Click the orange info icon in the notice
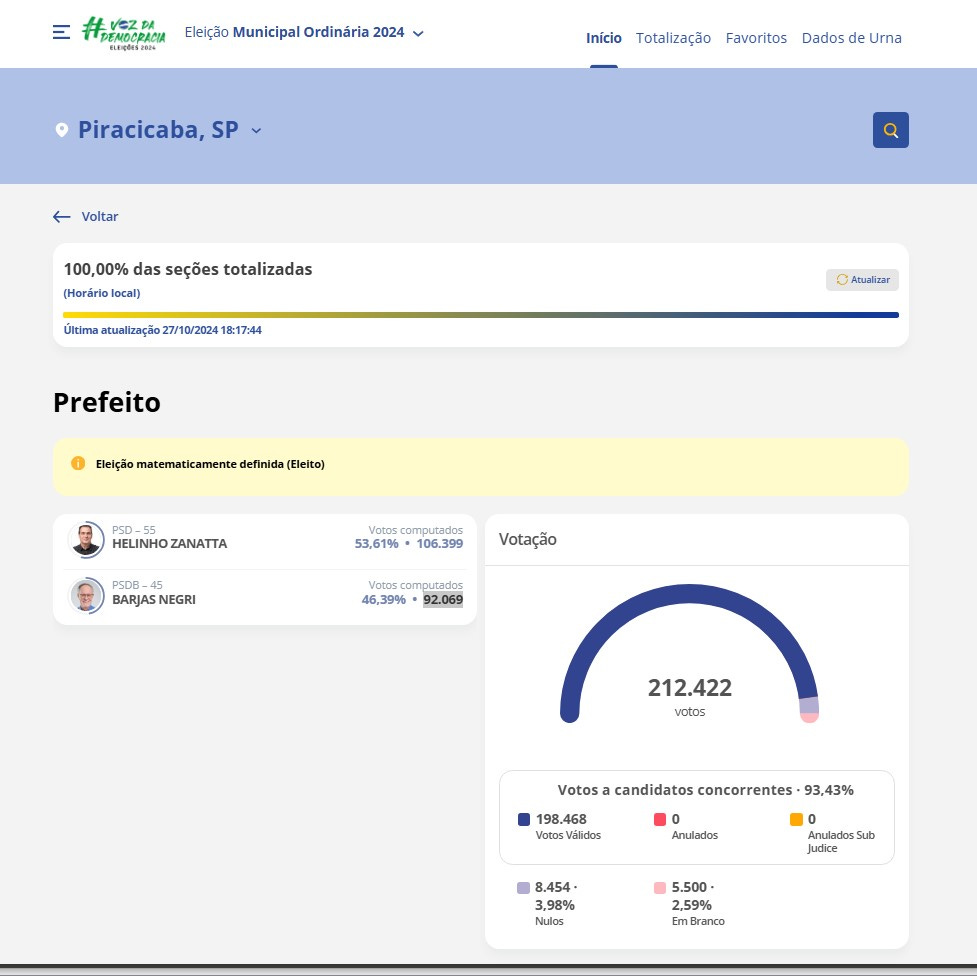977x976 pixels. point(78,464)
